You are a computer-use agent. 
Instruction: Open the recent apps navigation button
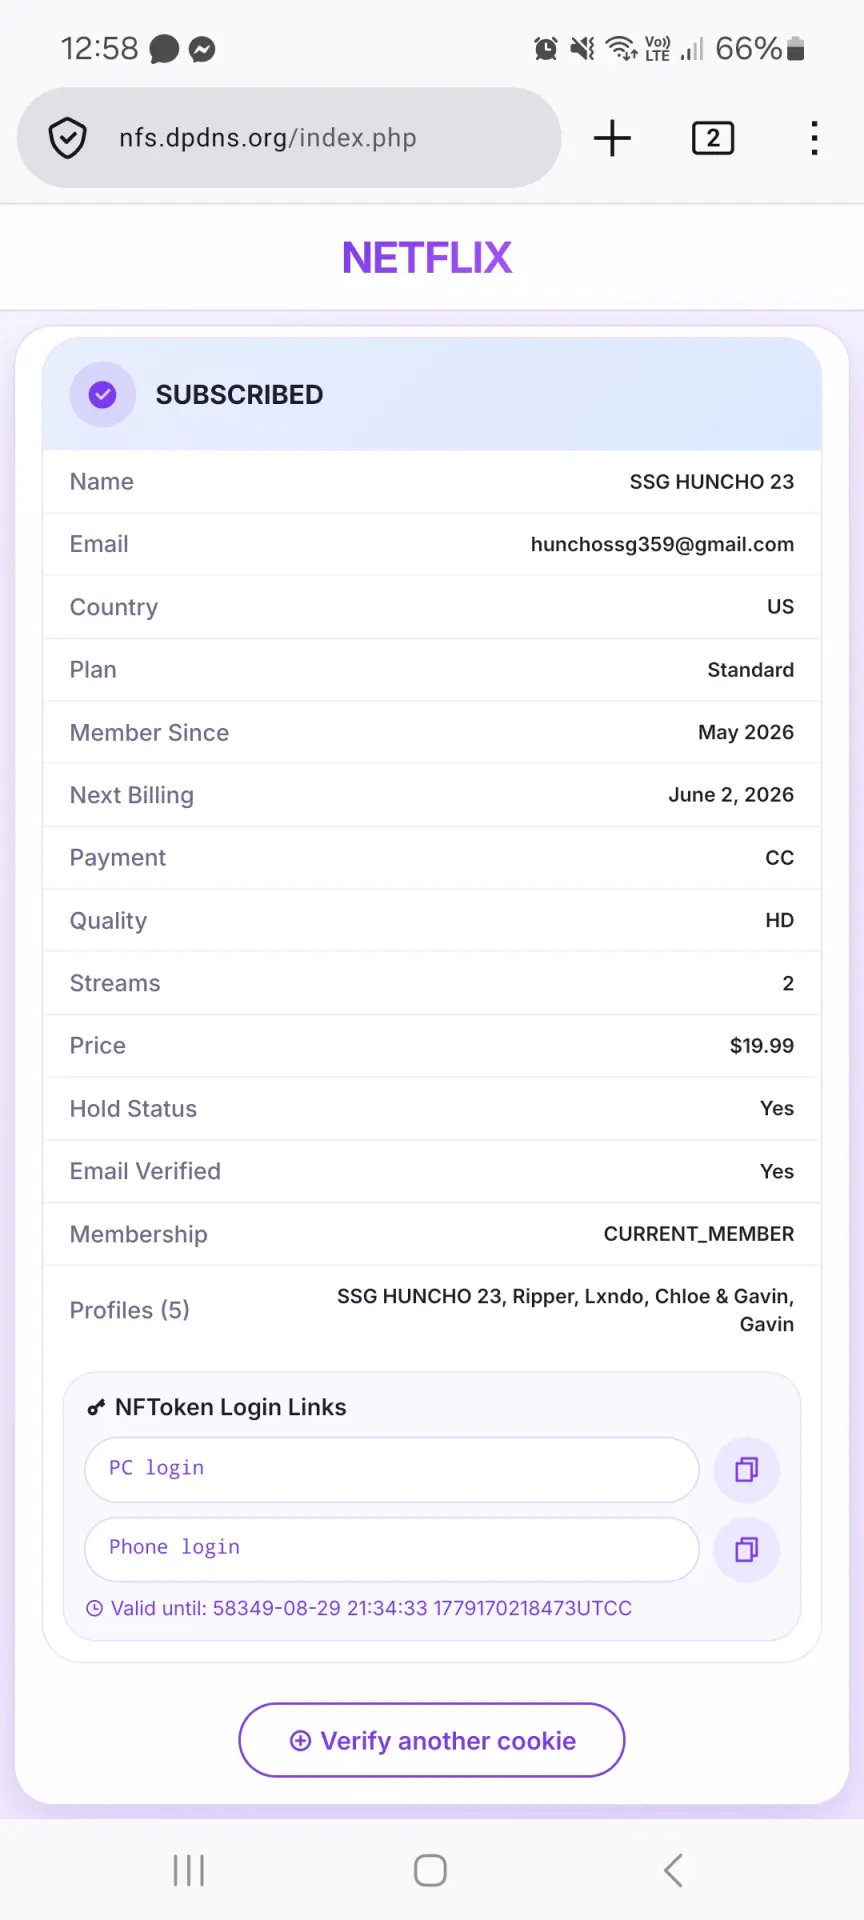188,1870
